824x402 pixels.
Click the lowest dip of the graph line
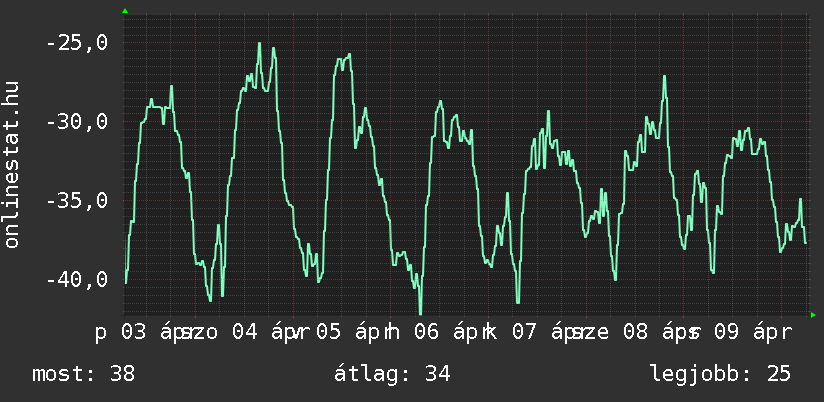[x=420, y=313]
